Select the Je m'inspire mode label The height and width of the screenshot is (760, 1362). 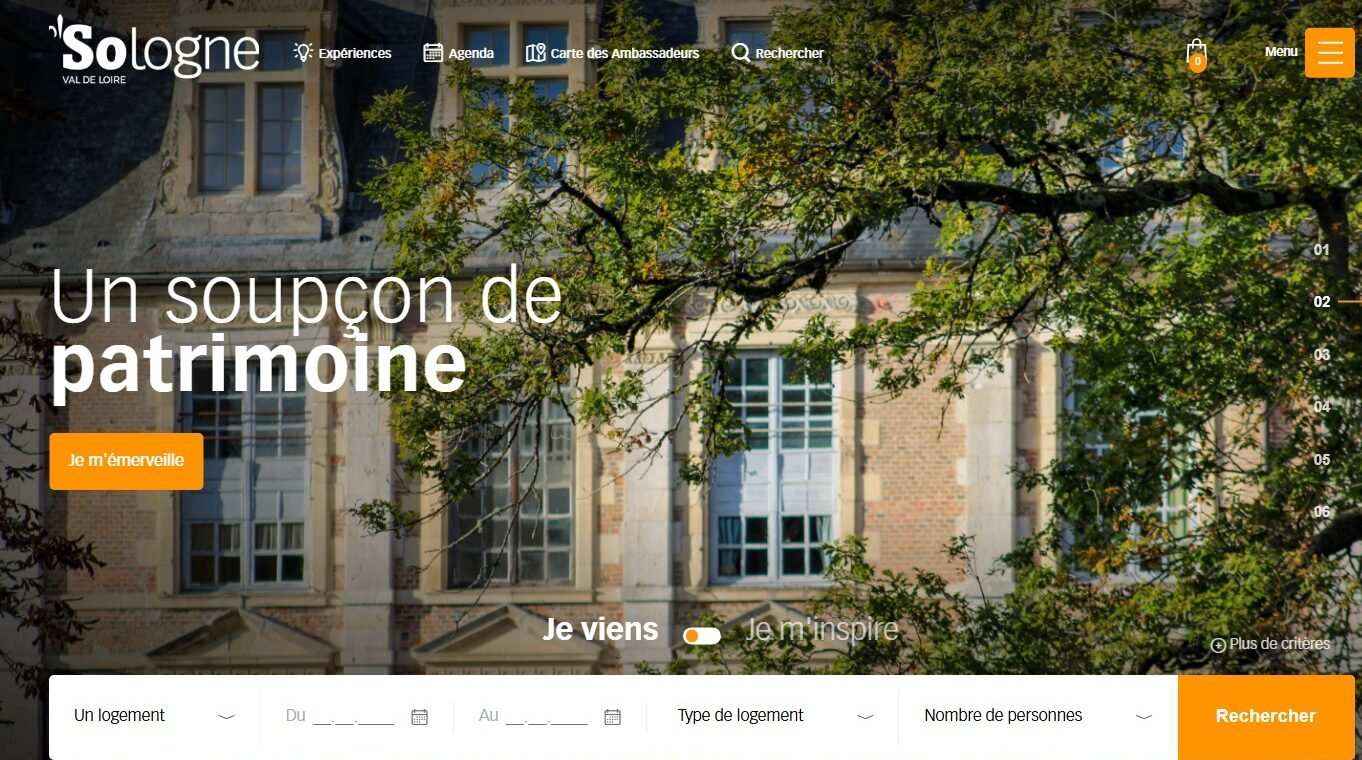click(821, 629)
